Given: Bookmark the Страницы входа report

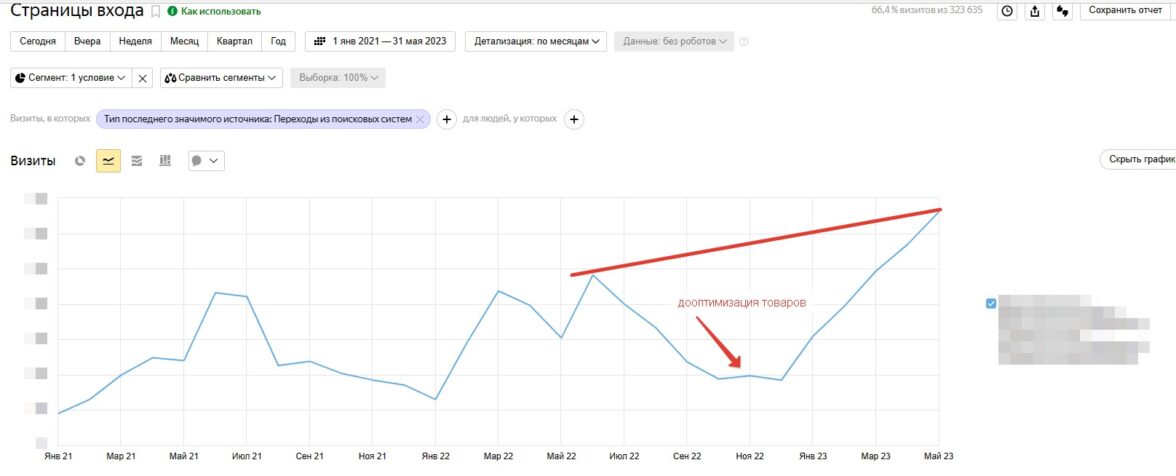Looking at the screenshot, I should [x=155, y=12].
